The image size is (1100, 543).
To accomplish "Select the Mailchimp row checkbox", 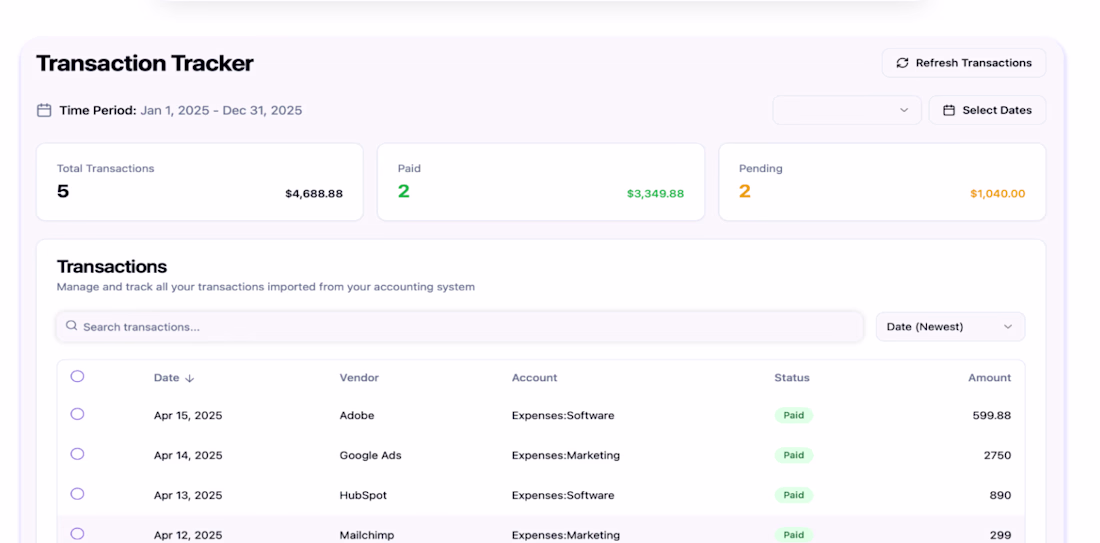I will (x=77, y=534).
